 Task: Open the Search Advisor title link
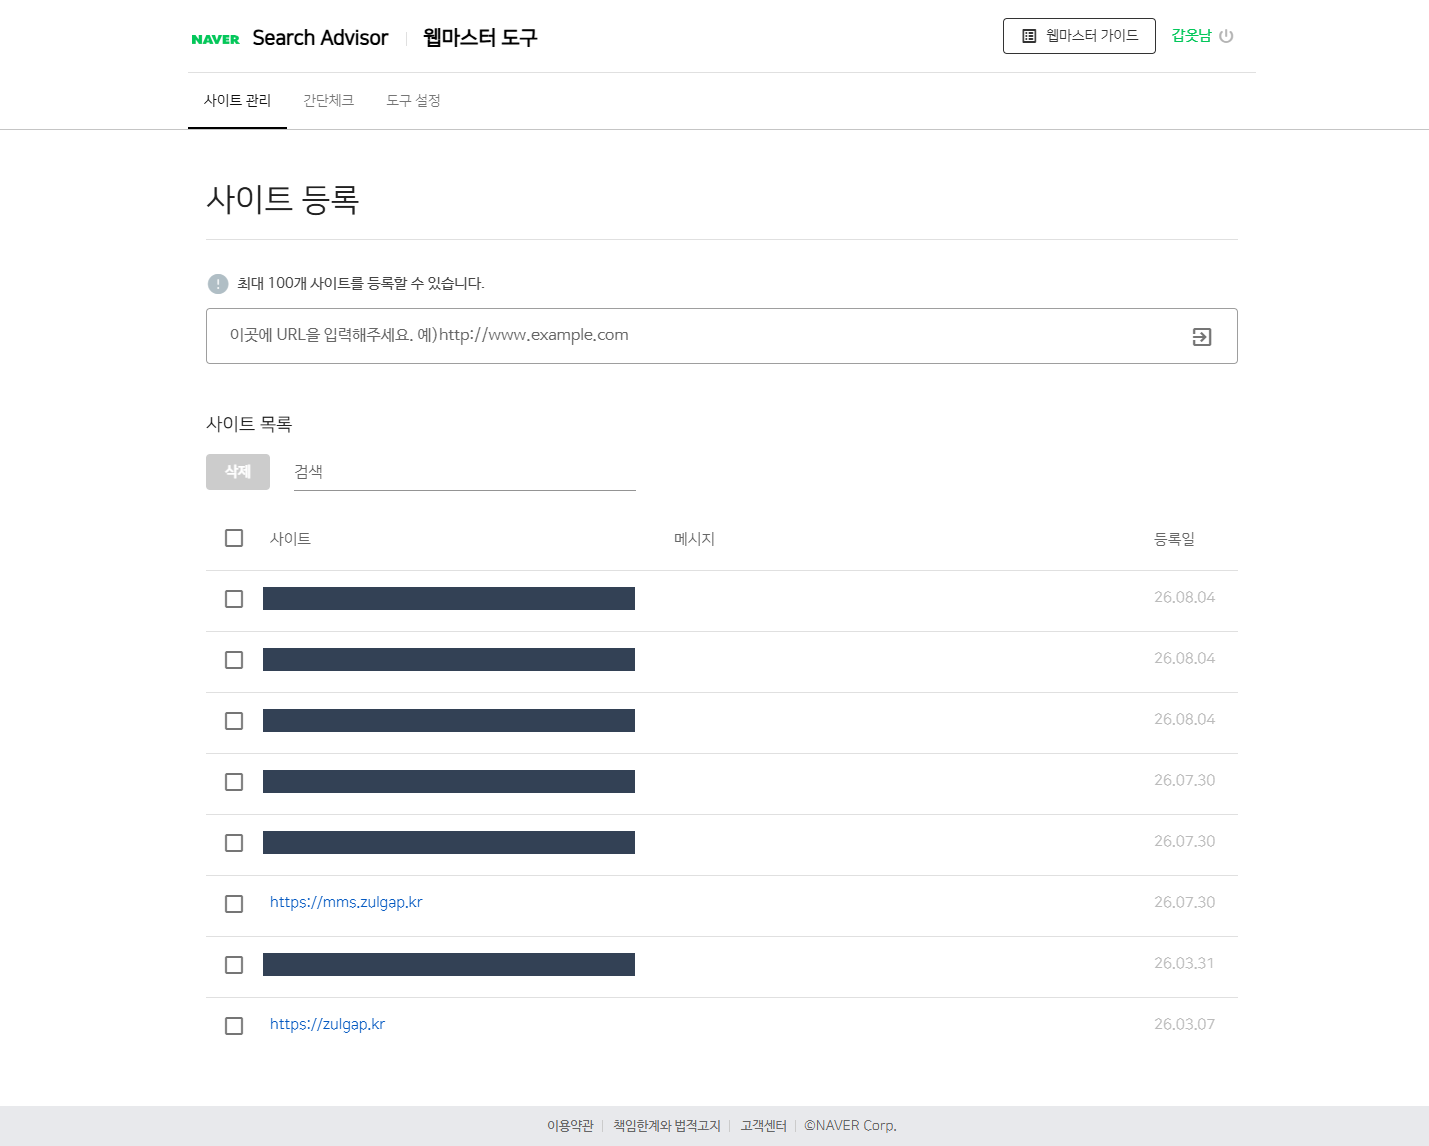click(320, 38)
